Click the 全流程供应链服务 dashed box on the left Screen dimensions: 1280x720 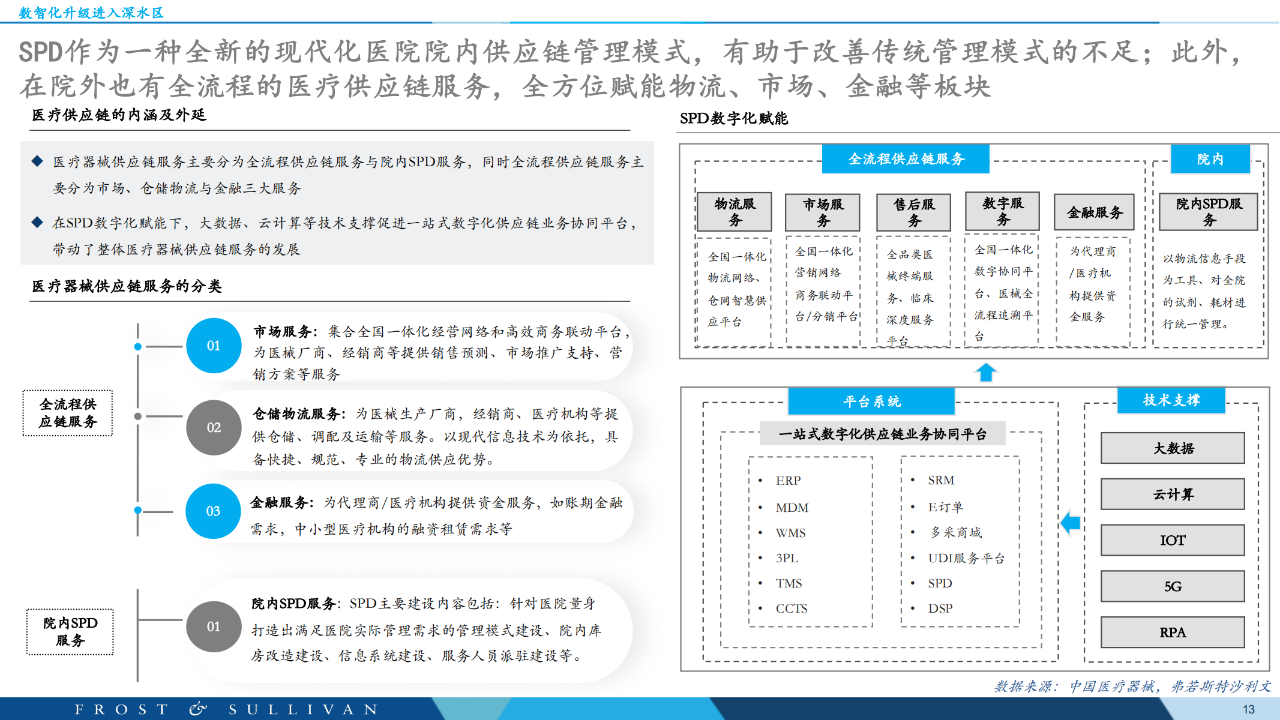pyautogui.click(x=69, y=413)
